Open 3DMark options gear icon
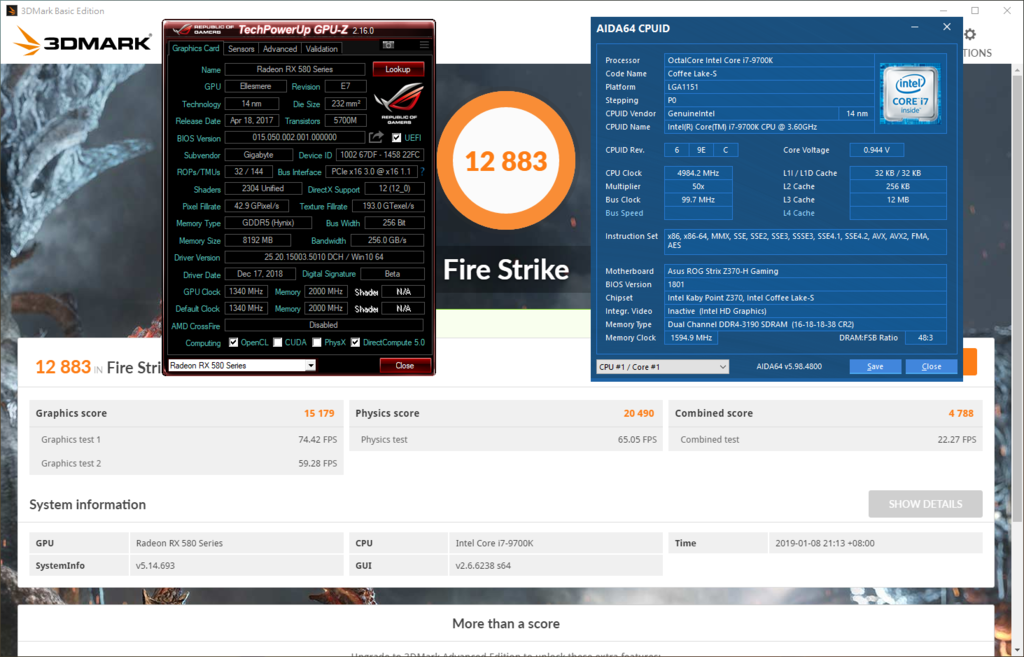Screen dimensions: 1024x657 [970, 35]
